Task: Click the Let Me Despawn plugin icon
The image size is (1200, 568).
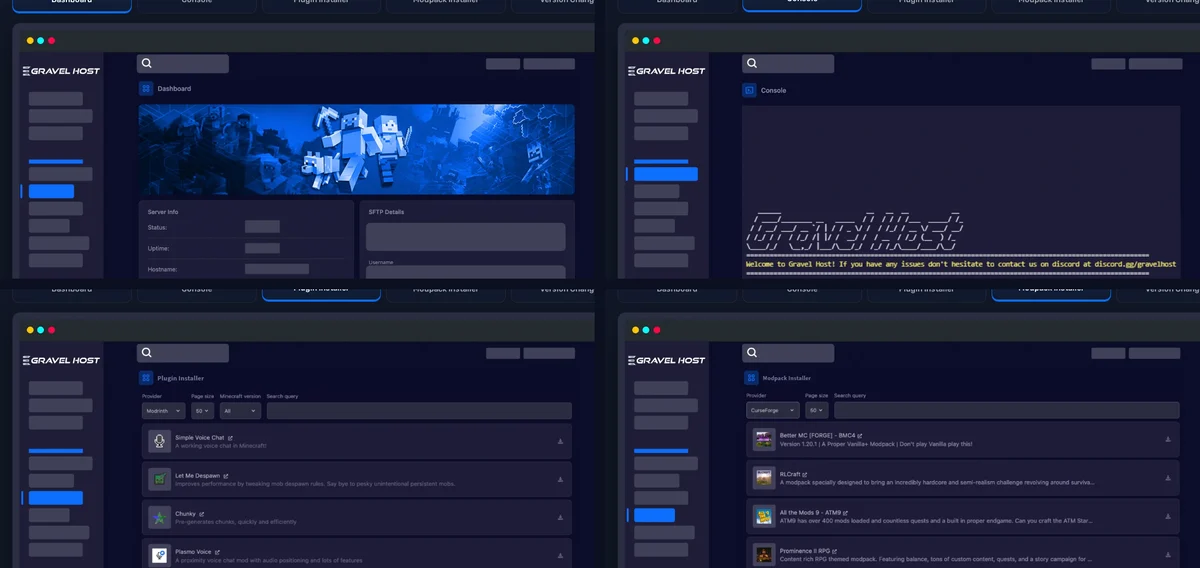Action: pyautogui.click(x=158, y=479)
